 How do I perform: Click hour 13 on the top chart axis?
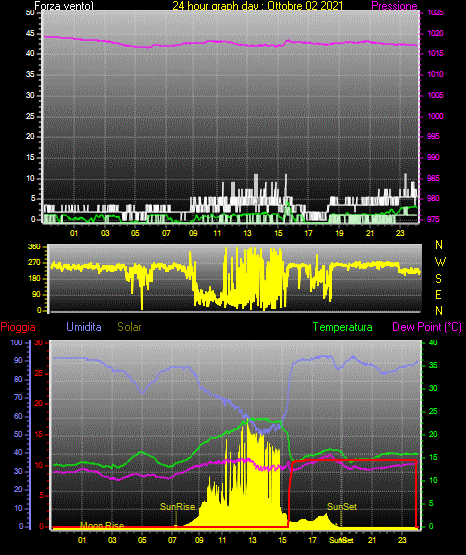247,233
